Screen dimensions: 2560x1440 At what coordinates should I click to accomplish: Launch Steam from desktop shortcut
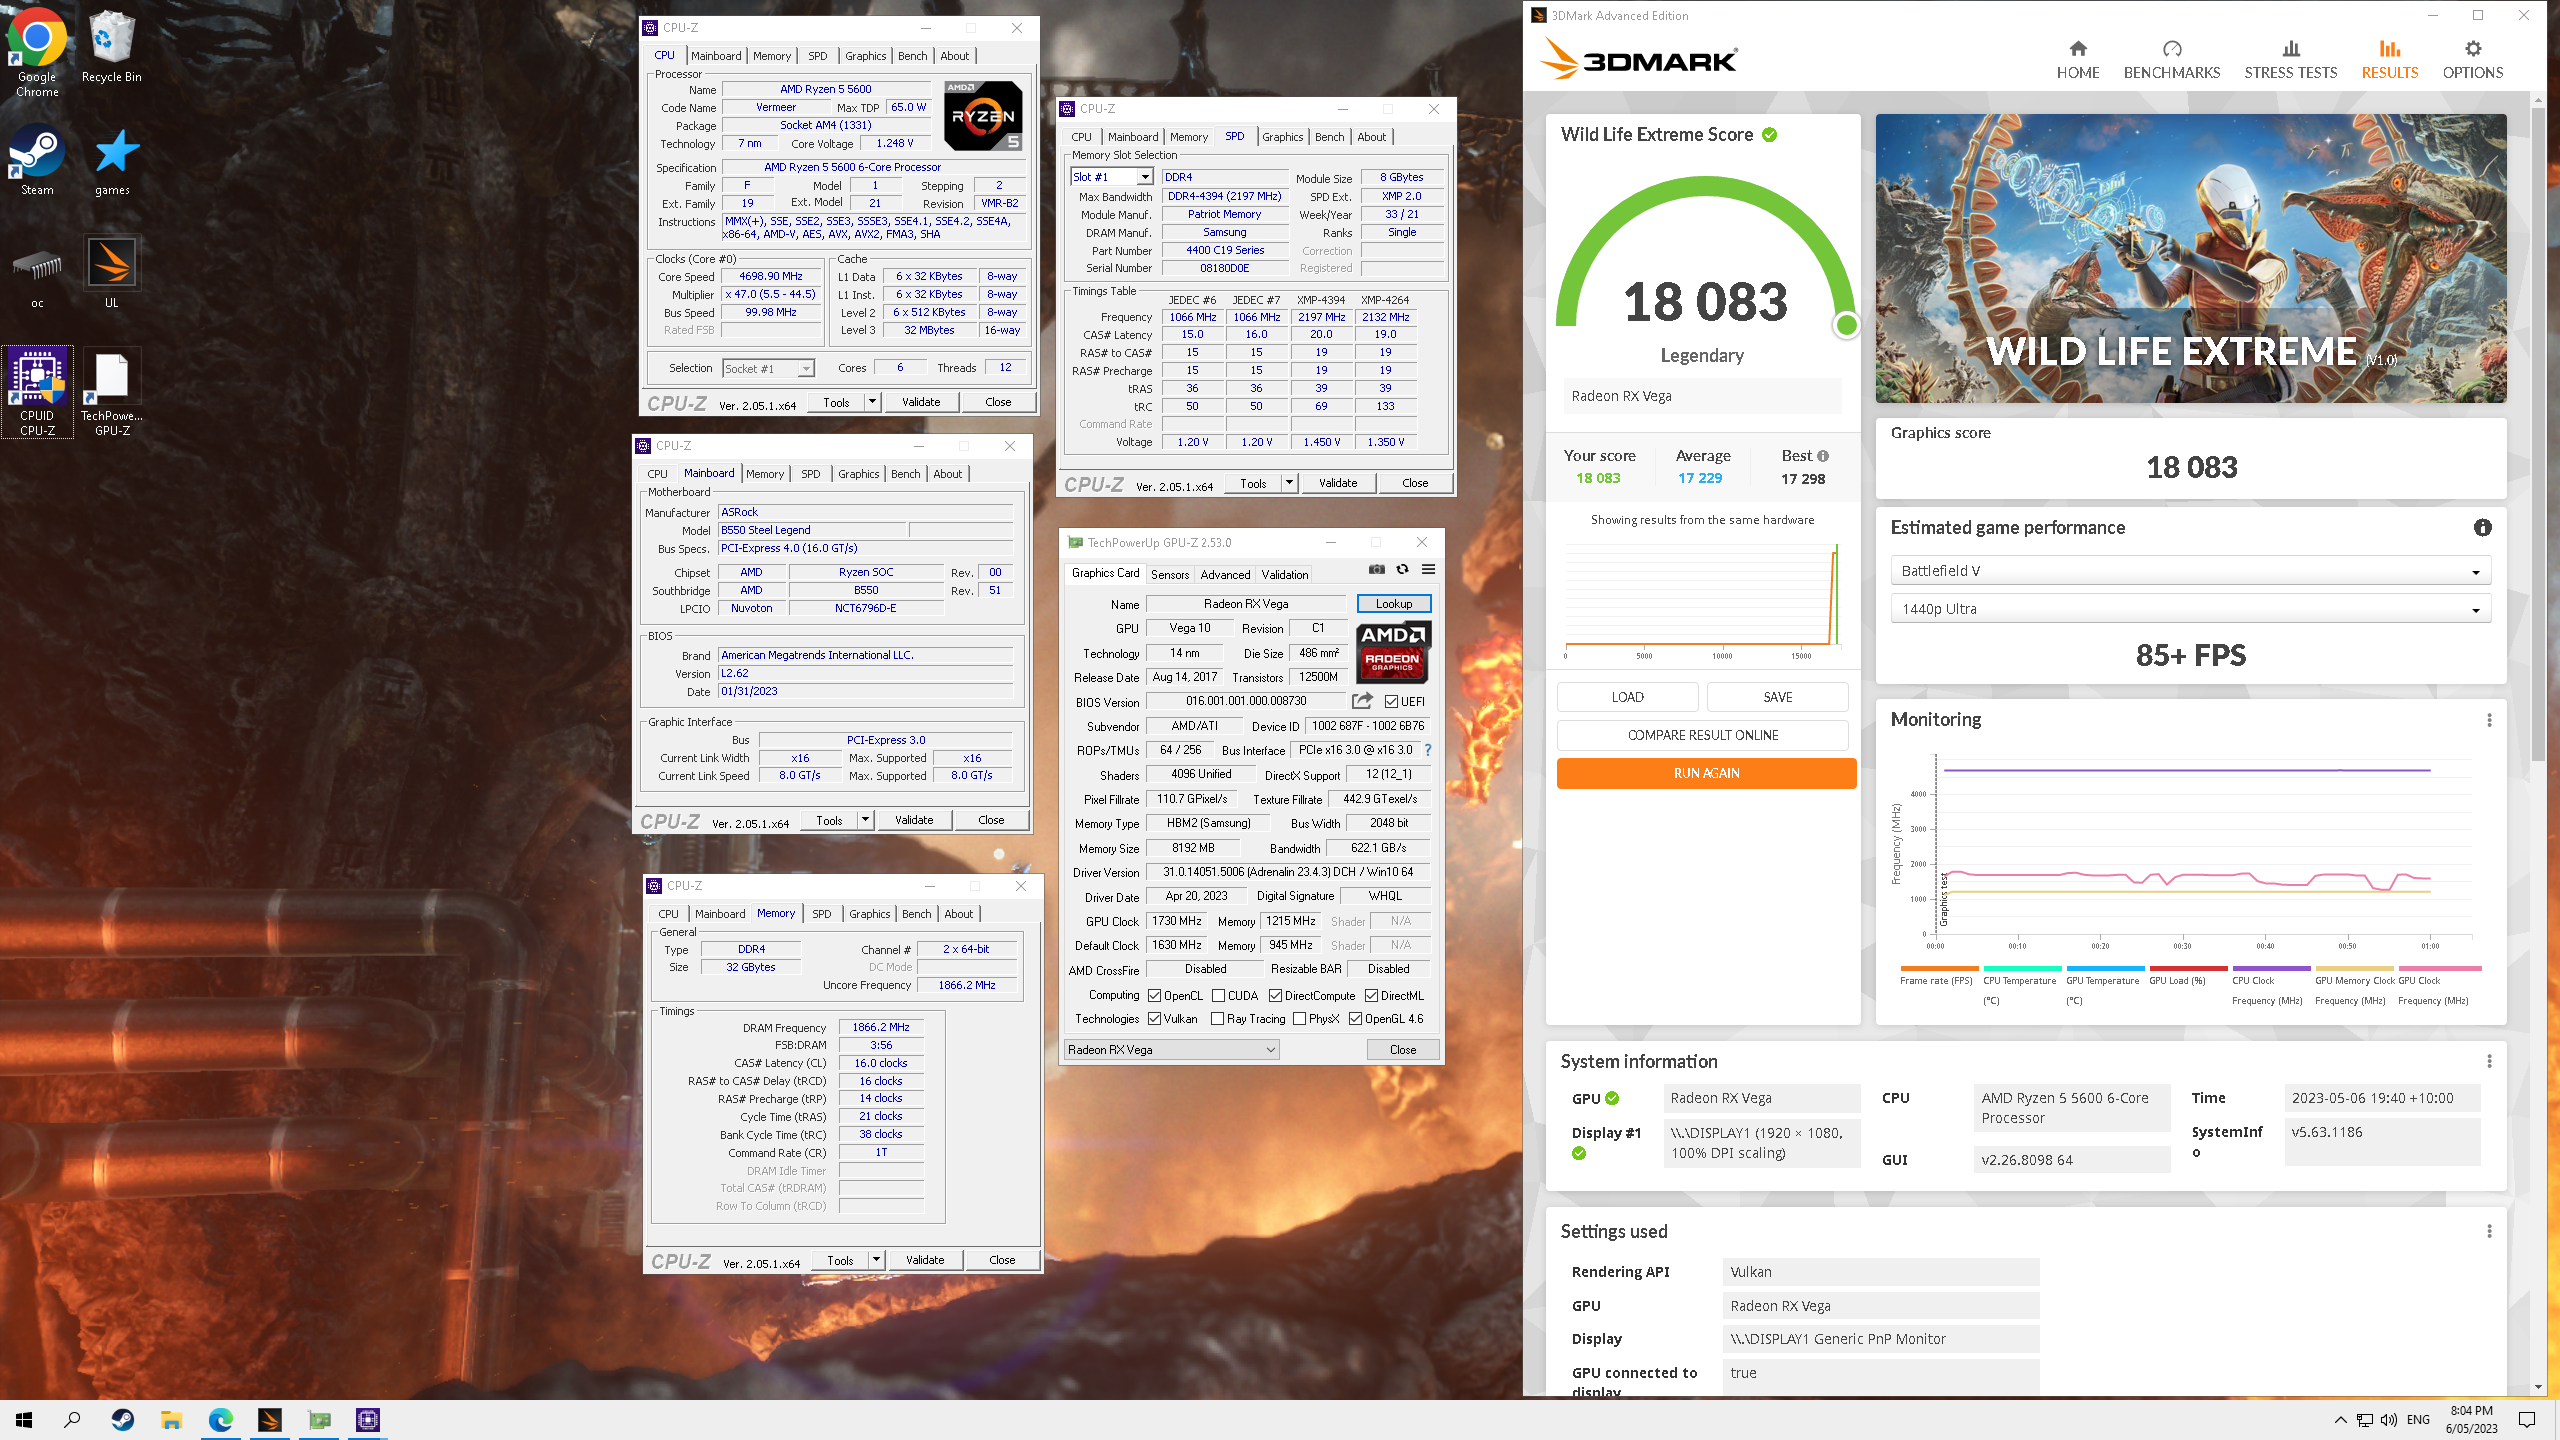(x=37, y=160)
